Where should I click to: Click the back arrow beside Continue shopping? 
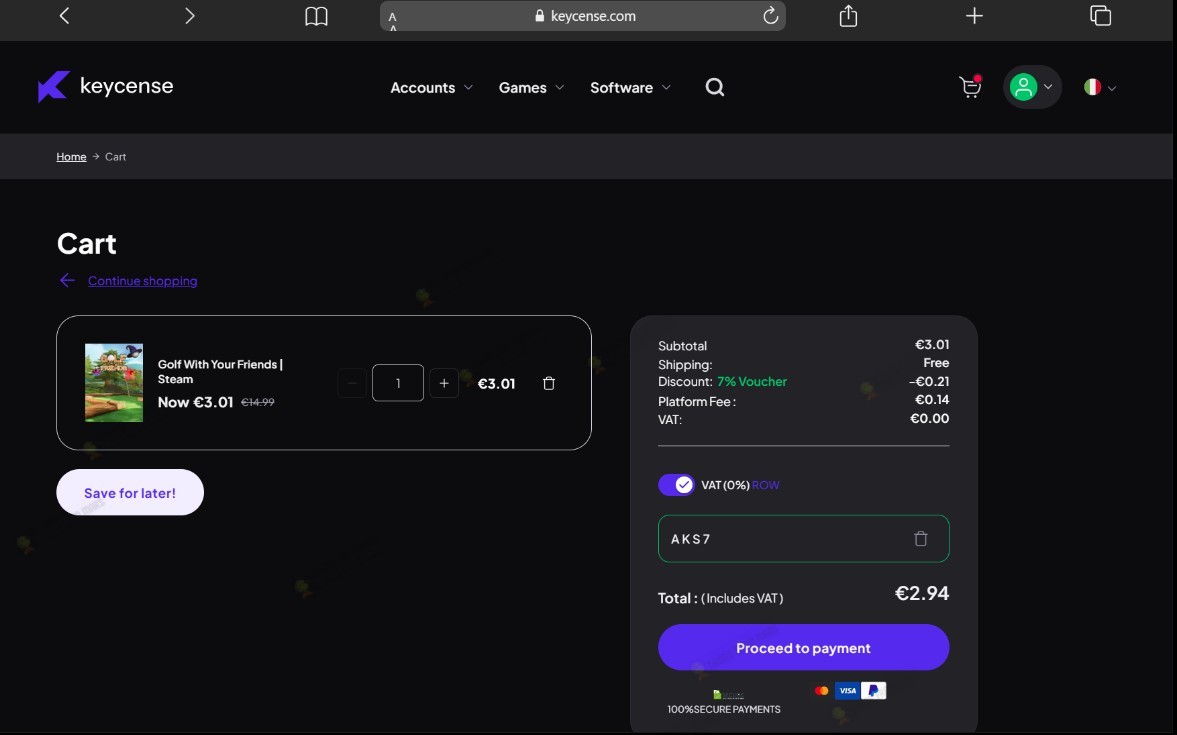point(67,280)
